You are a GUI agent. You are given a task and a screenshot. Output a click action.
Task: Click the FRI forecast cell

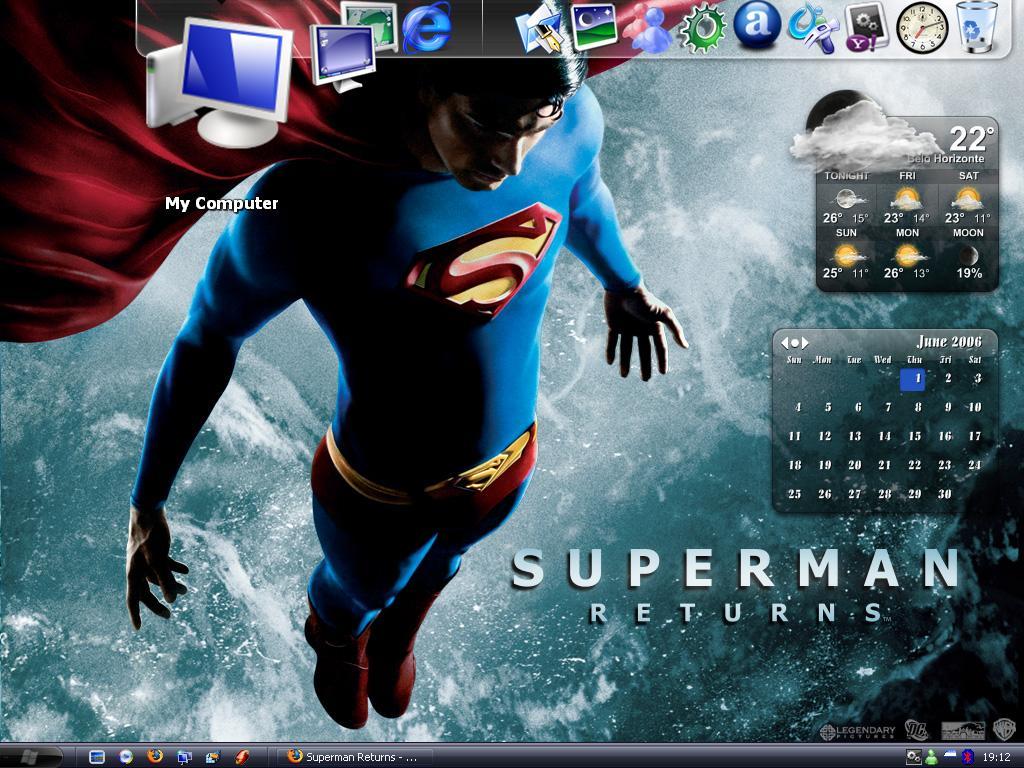point(907,198)
